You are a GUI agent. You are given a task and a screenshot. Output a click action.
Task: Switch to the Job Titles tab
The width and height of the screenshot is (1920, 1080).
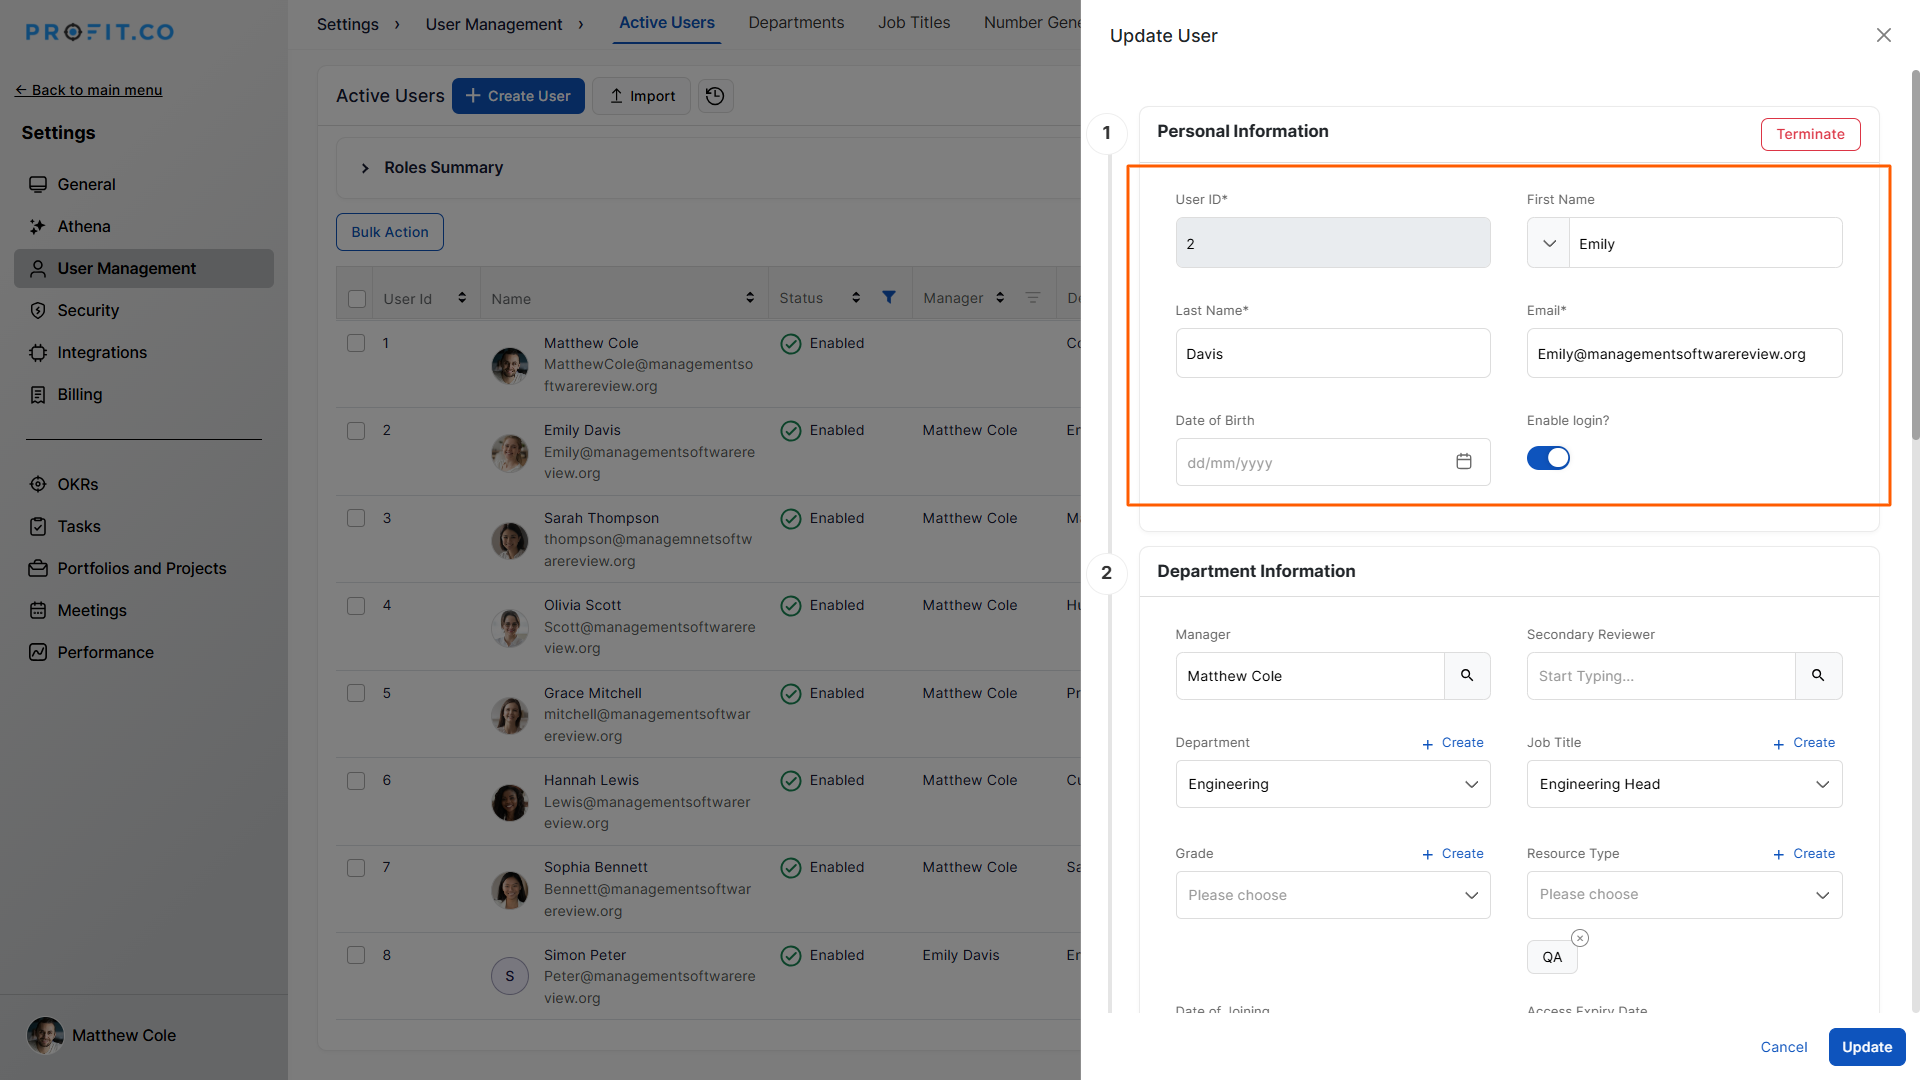(x=913, y=22)
